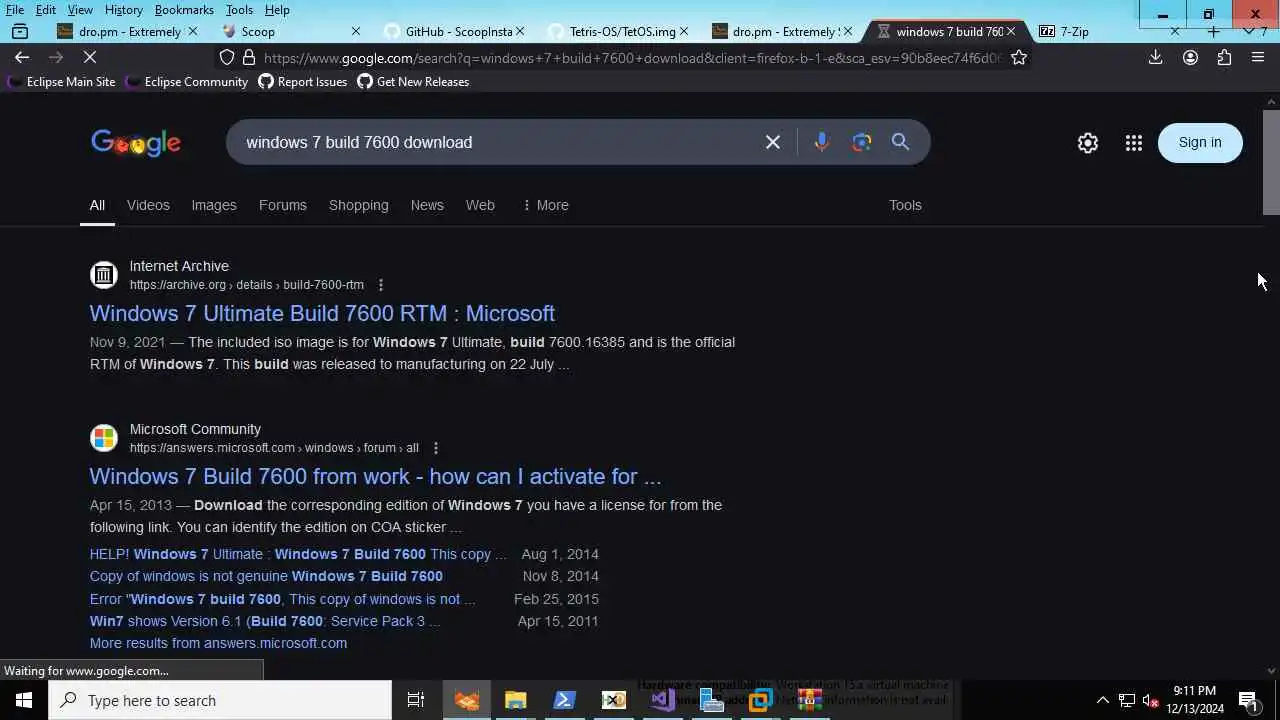Select the Web results tab
This screenshot has height=720, width=1280.
point(480,205)
